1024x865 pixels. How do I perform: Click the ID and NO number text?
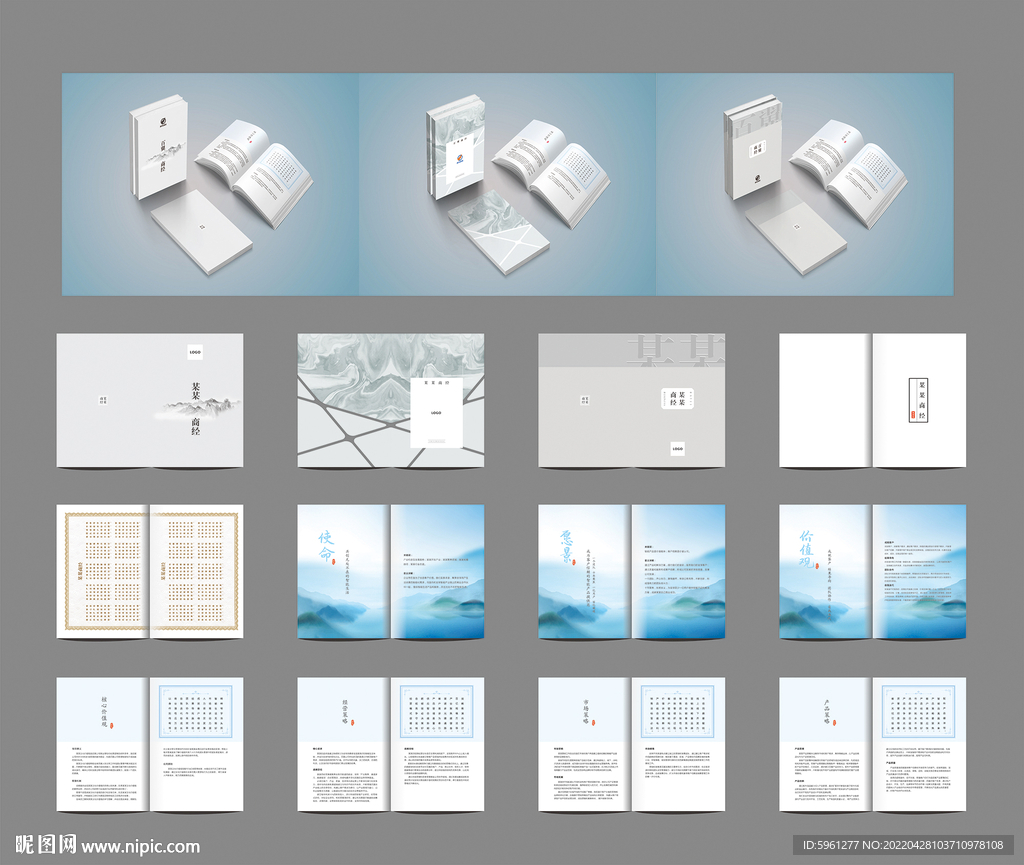point(908,846)
